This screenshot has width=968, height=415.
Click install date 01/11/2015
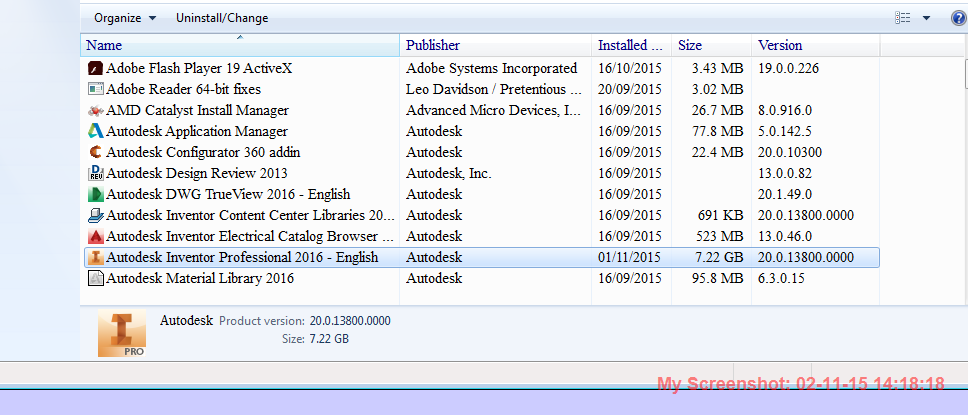[629, 258]
